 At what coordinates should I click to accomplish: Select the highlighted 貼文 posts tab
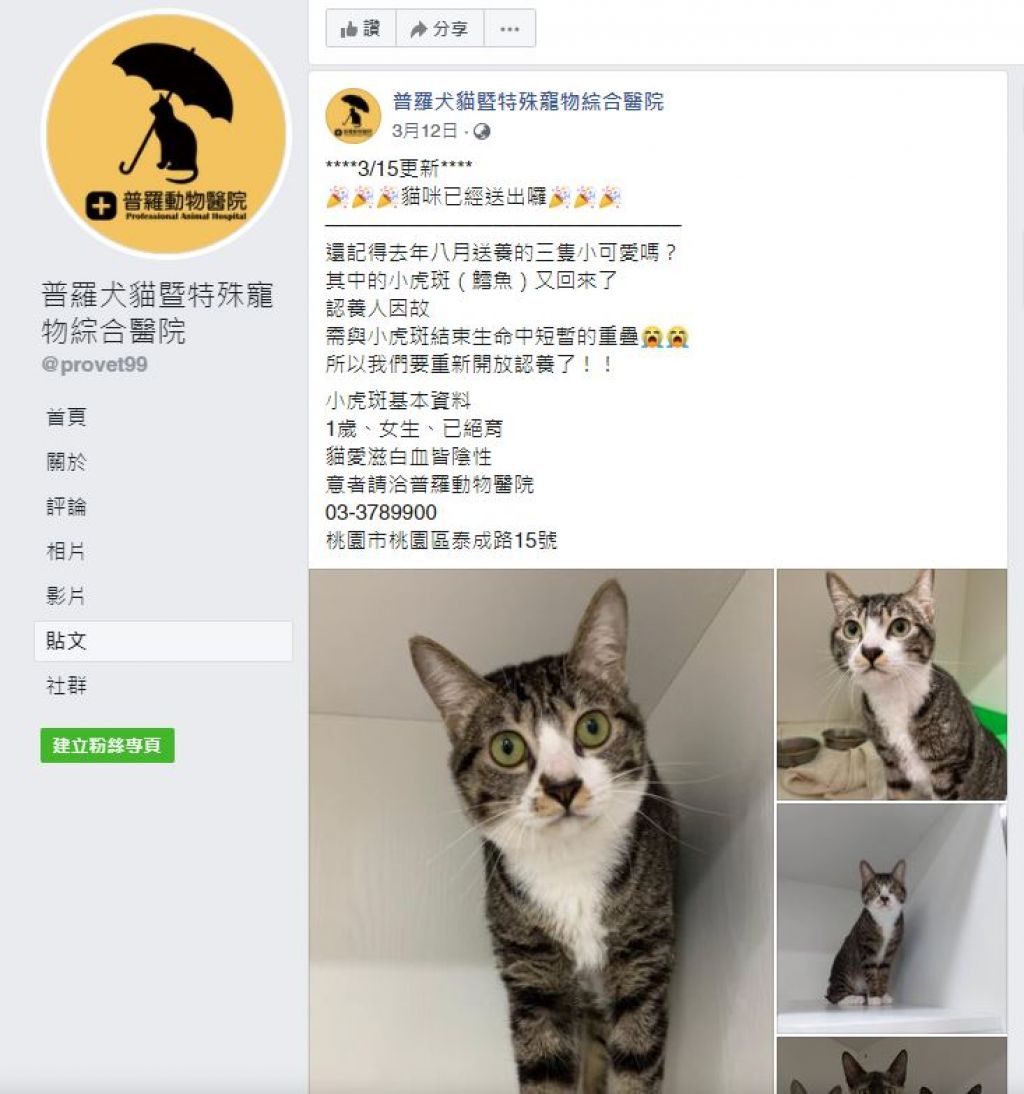click(x=163, y=641)
